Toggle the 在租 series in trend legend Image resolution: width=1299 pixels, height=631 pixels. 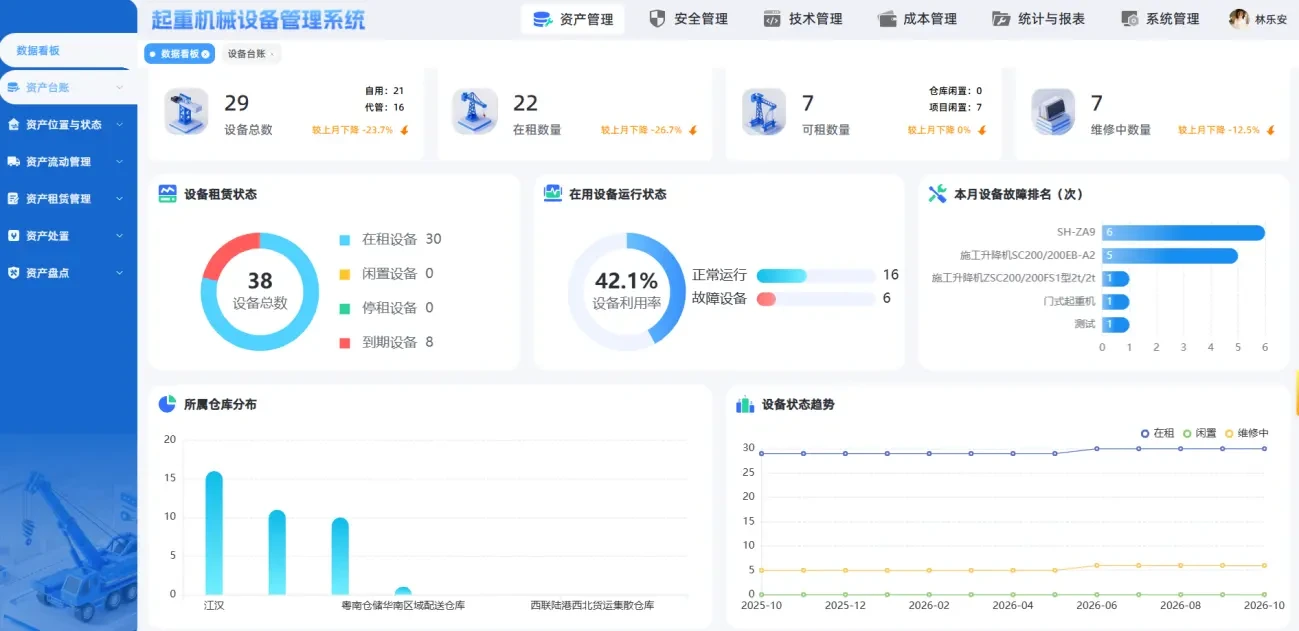pos(1158,433)
